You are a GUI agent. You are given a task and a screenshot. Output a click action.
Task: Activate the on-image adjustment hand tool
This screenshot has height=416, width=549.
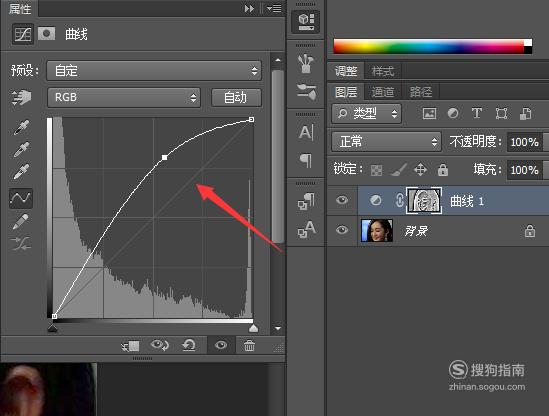coord(21,97)
